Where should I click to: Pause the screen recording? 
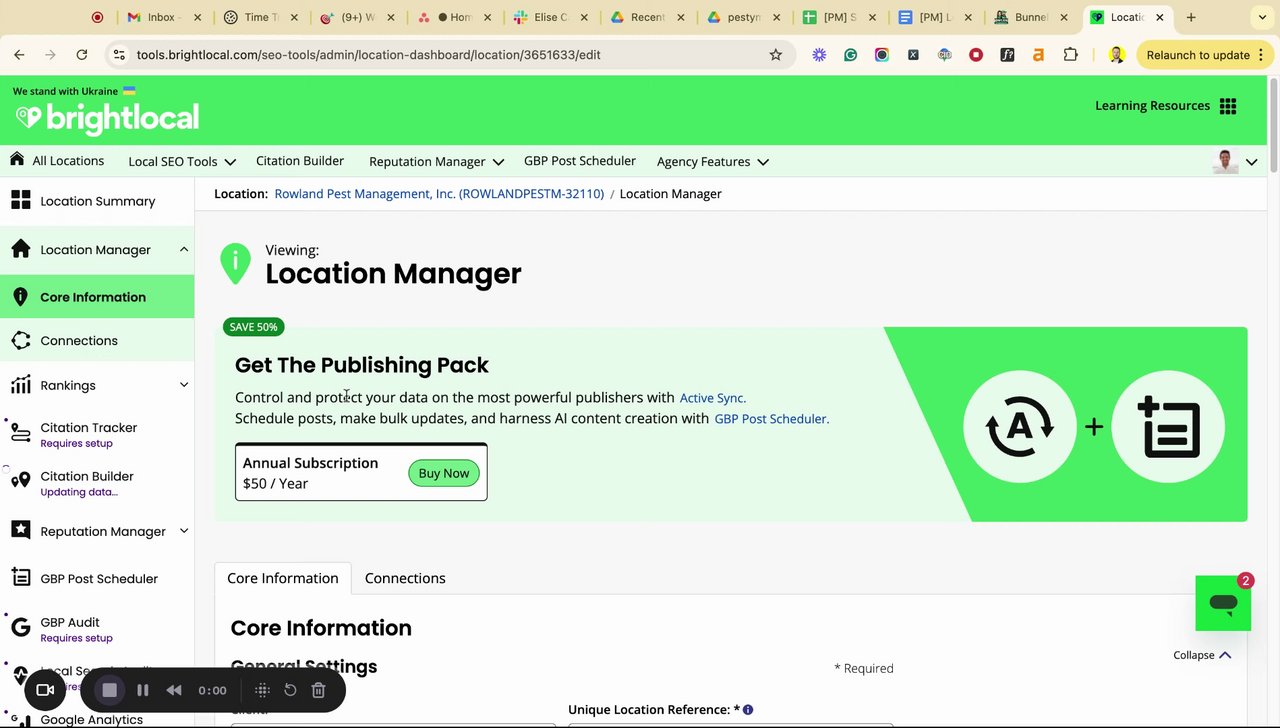143,690
